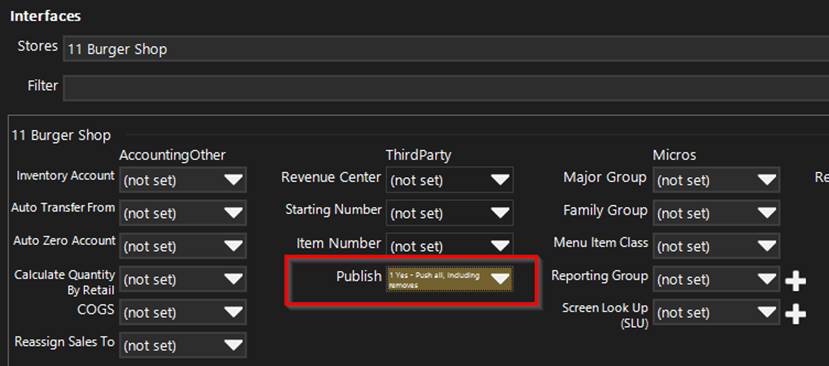Click the 'Stores' field label
Image resolution: width=829 pixels, height=366 pixels.
point(38,46)
